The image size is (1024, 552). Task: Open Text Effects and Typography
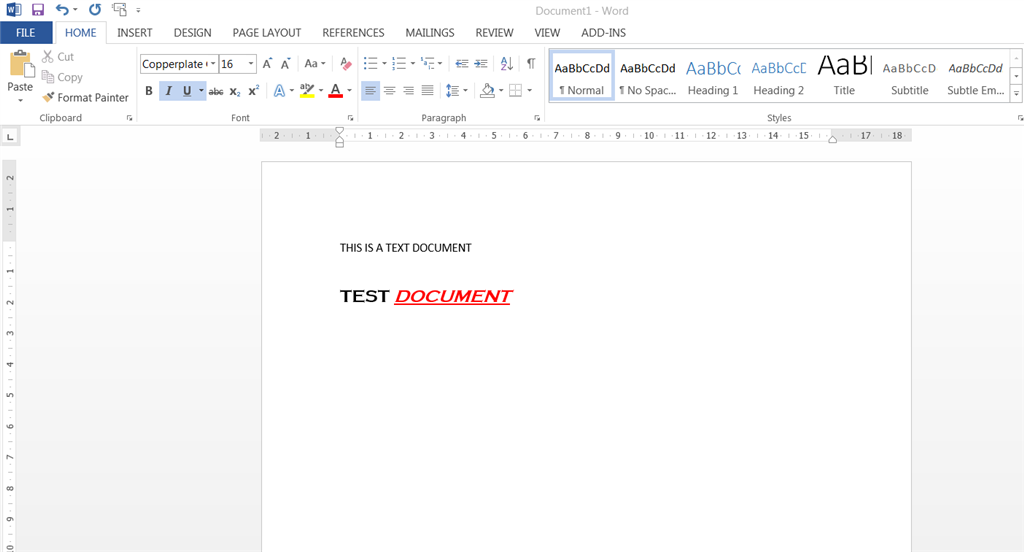pyautogui.click(x=279, y=91)
